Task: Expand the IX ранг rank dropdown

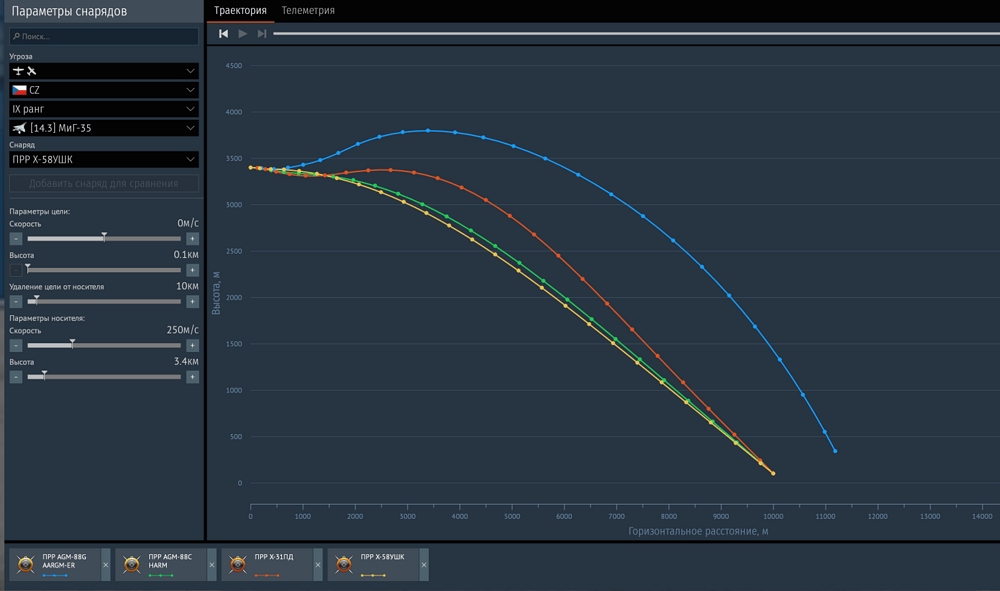Action: 104,109
